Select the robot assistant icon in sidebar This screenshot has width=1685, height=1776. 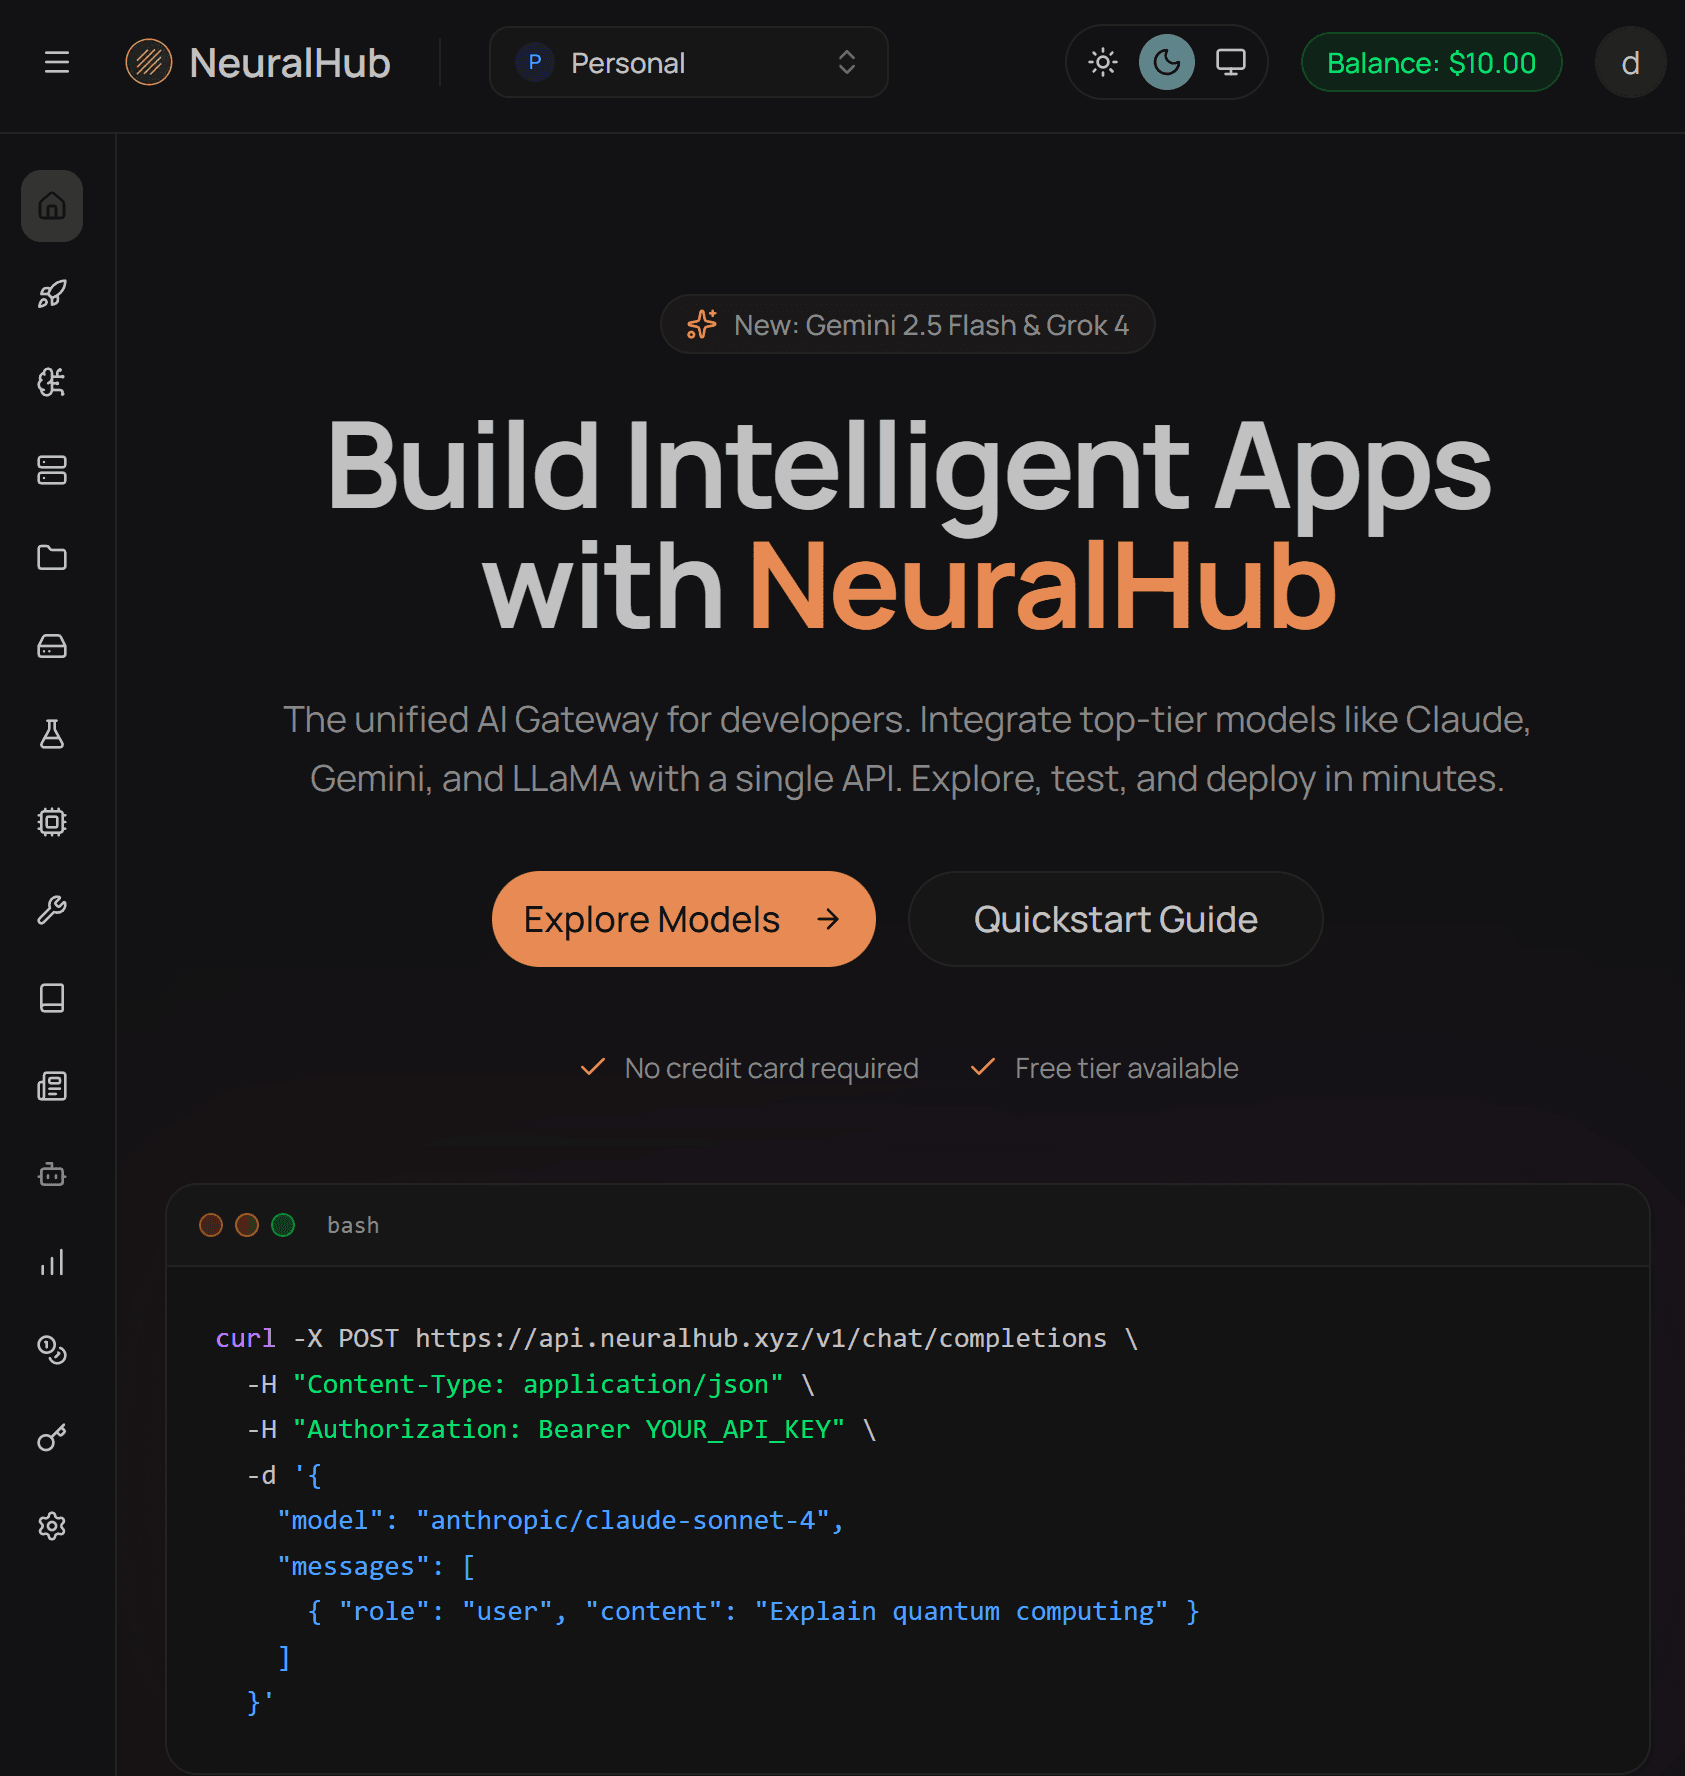[51, 1175]
